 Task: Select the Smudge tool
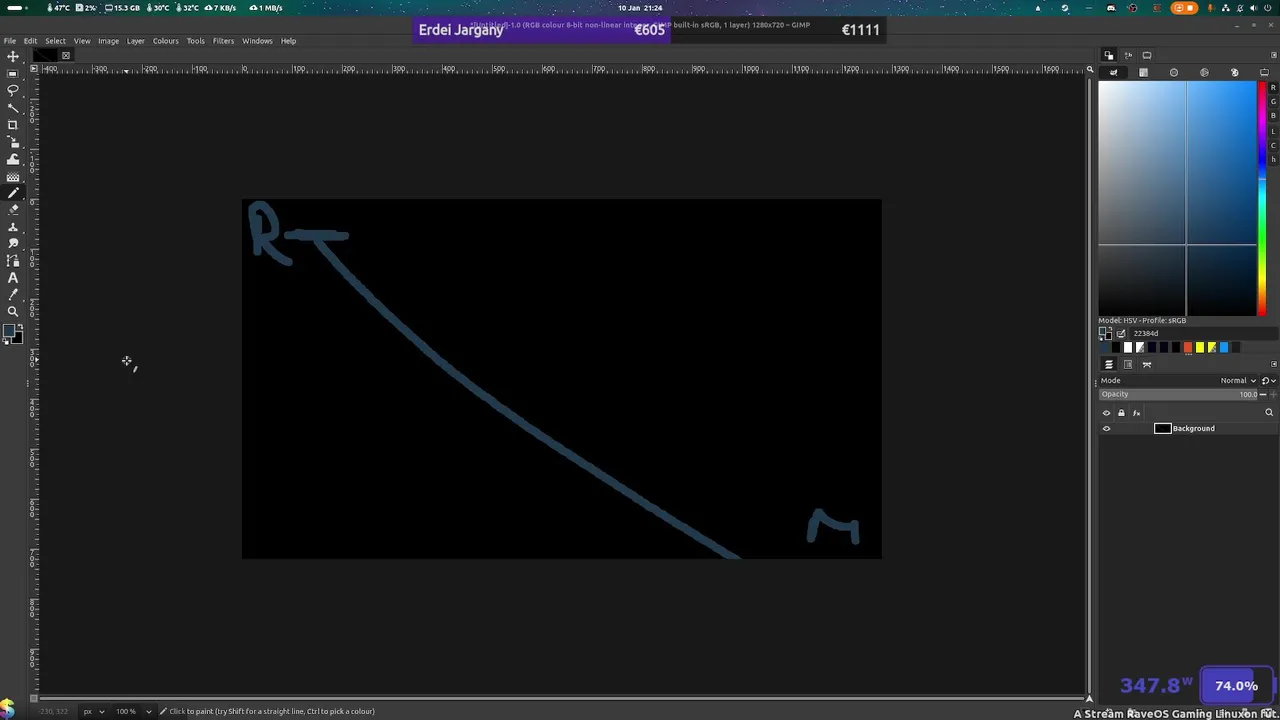click(x=13, y=243)
